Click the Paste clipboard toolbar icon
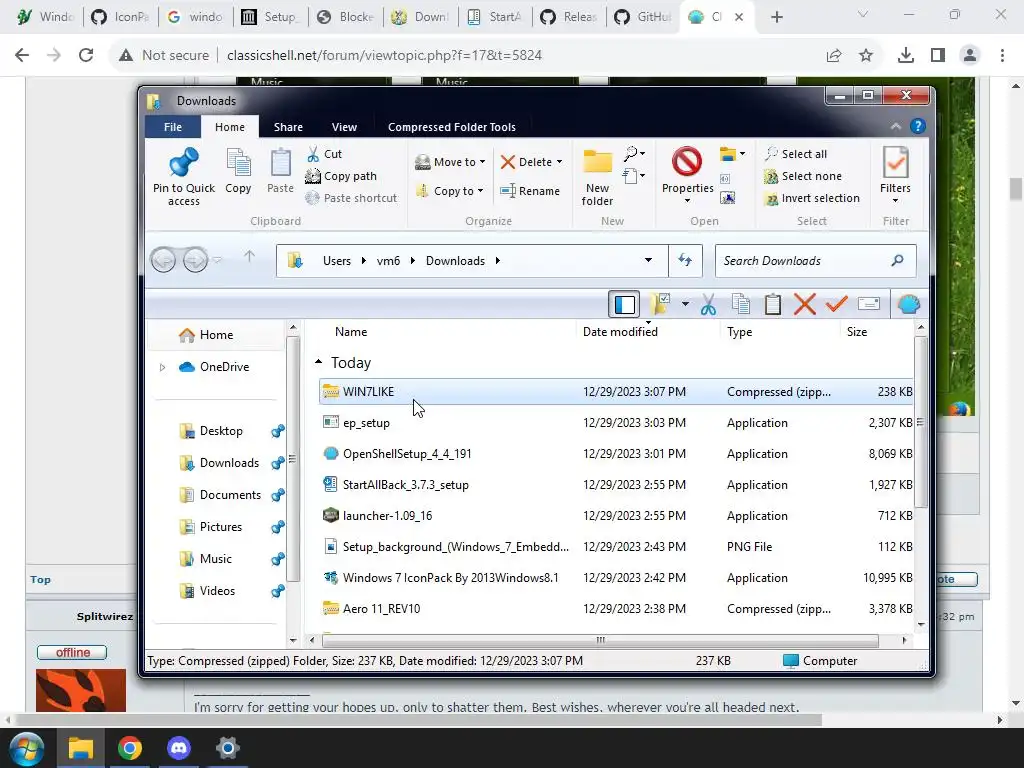 (773, 304)
